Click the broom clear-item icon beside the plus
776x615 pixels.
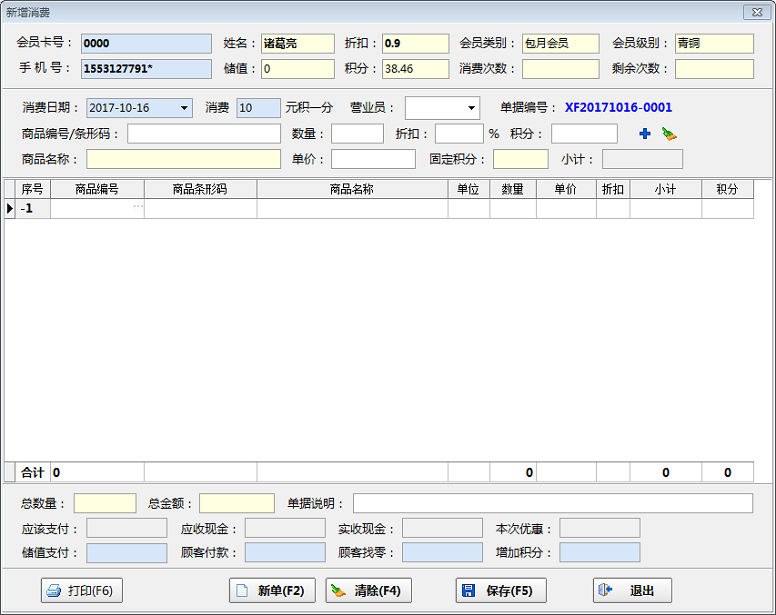(668, 134)
